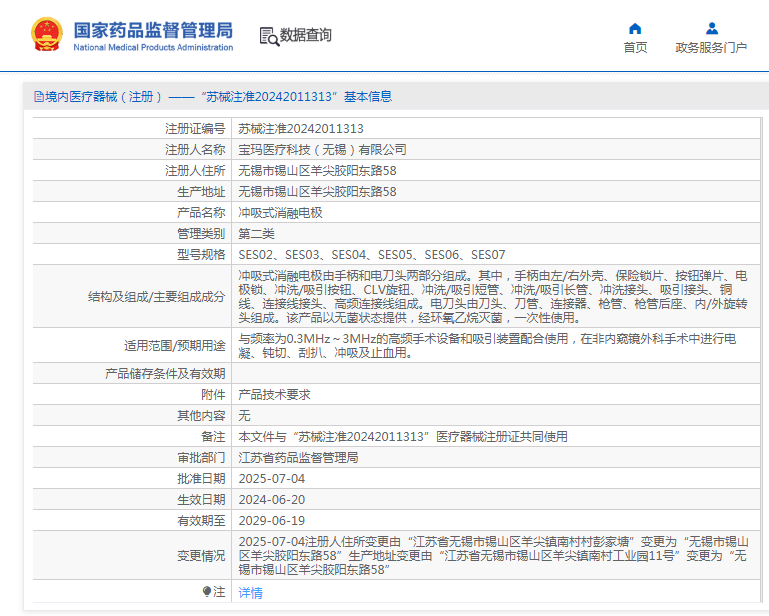769x616 pixels.
Task: Click the 注册证编号 label
Action: point(195,129)
